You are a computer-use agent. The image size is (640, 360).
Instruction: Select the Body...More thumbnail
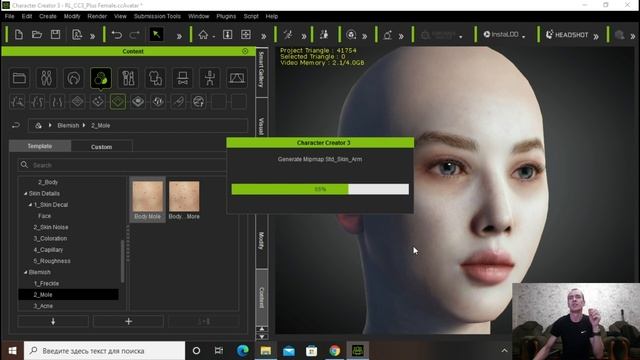[184, 200]
